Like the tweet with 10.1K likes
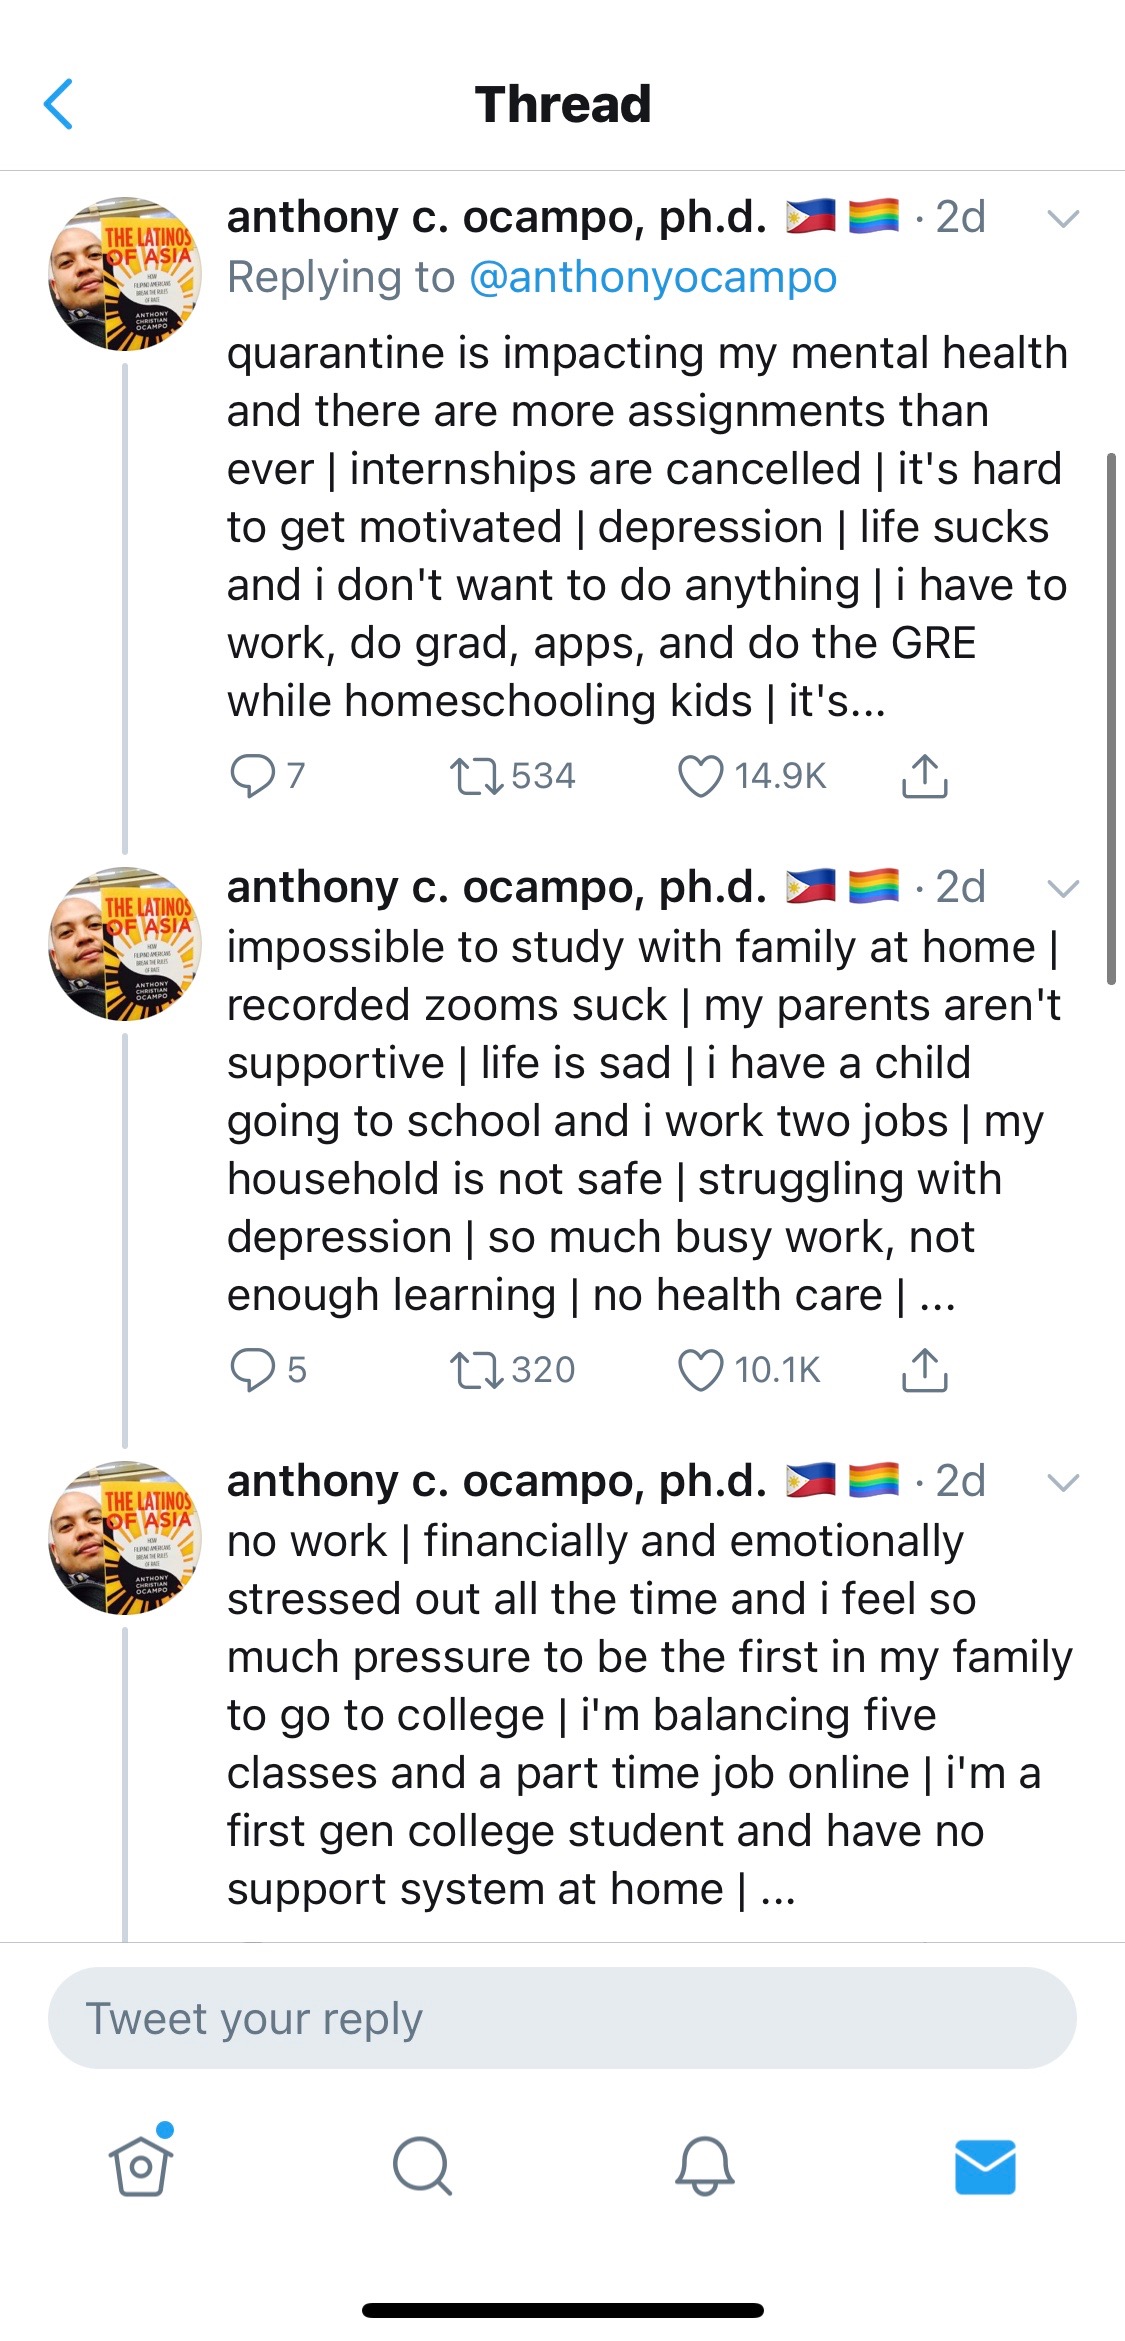The width and height of the screenshot is (1125, 2341). [700, 1370]
